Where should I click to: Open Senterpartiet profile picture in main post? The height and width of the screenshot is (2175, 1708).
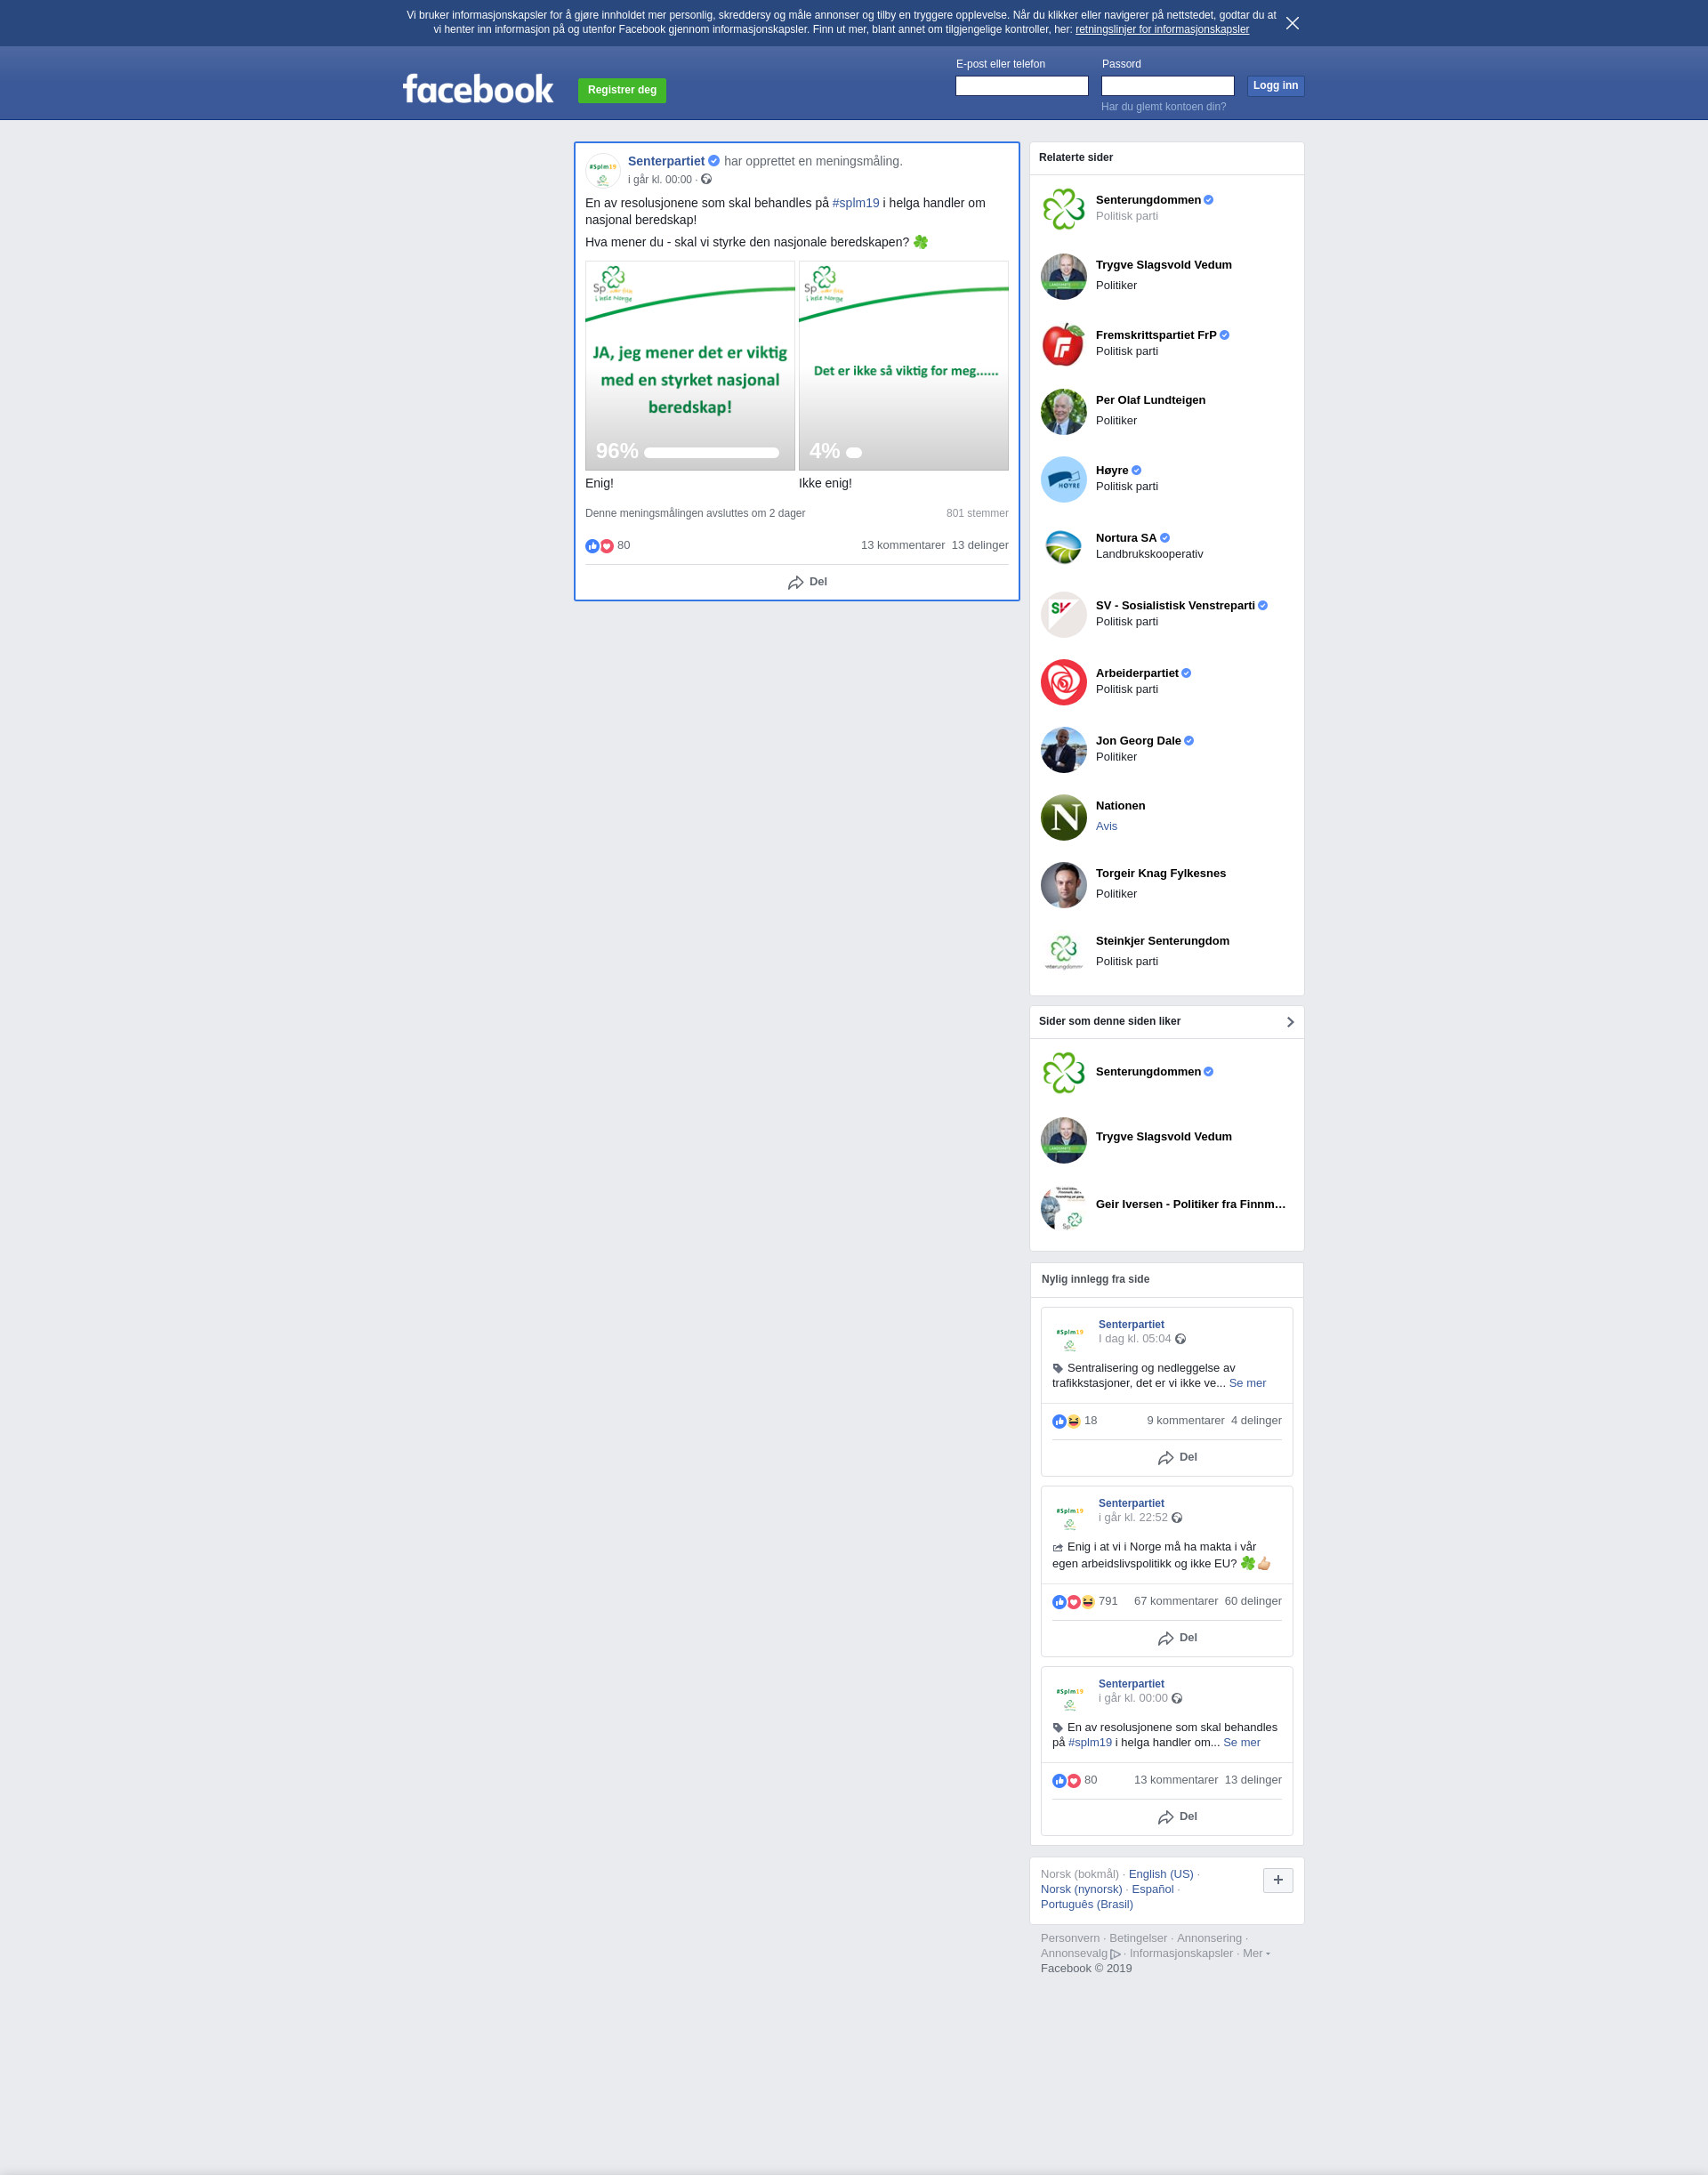(603, 170)
